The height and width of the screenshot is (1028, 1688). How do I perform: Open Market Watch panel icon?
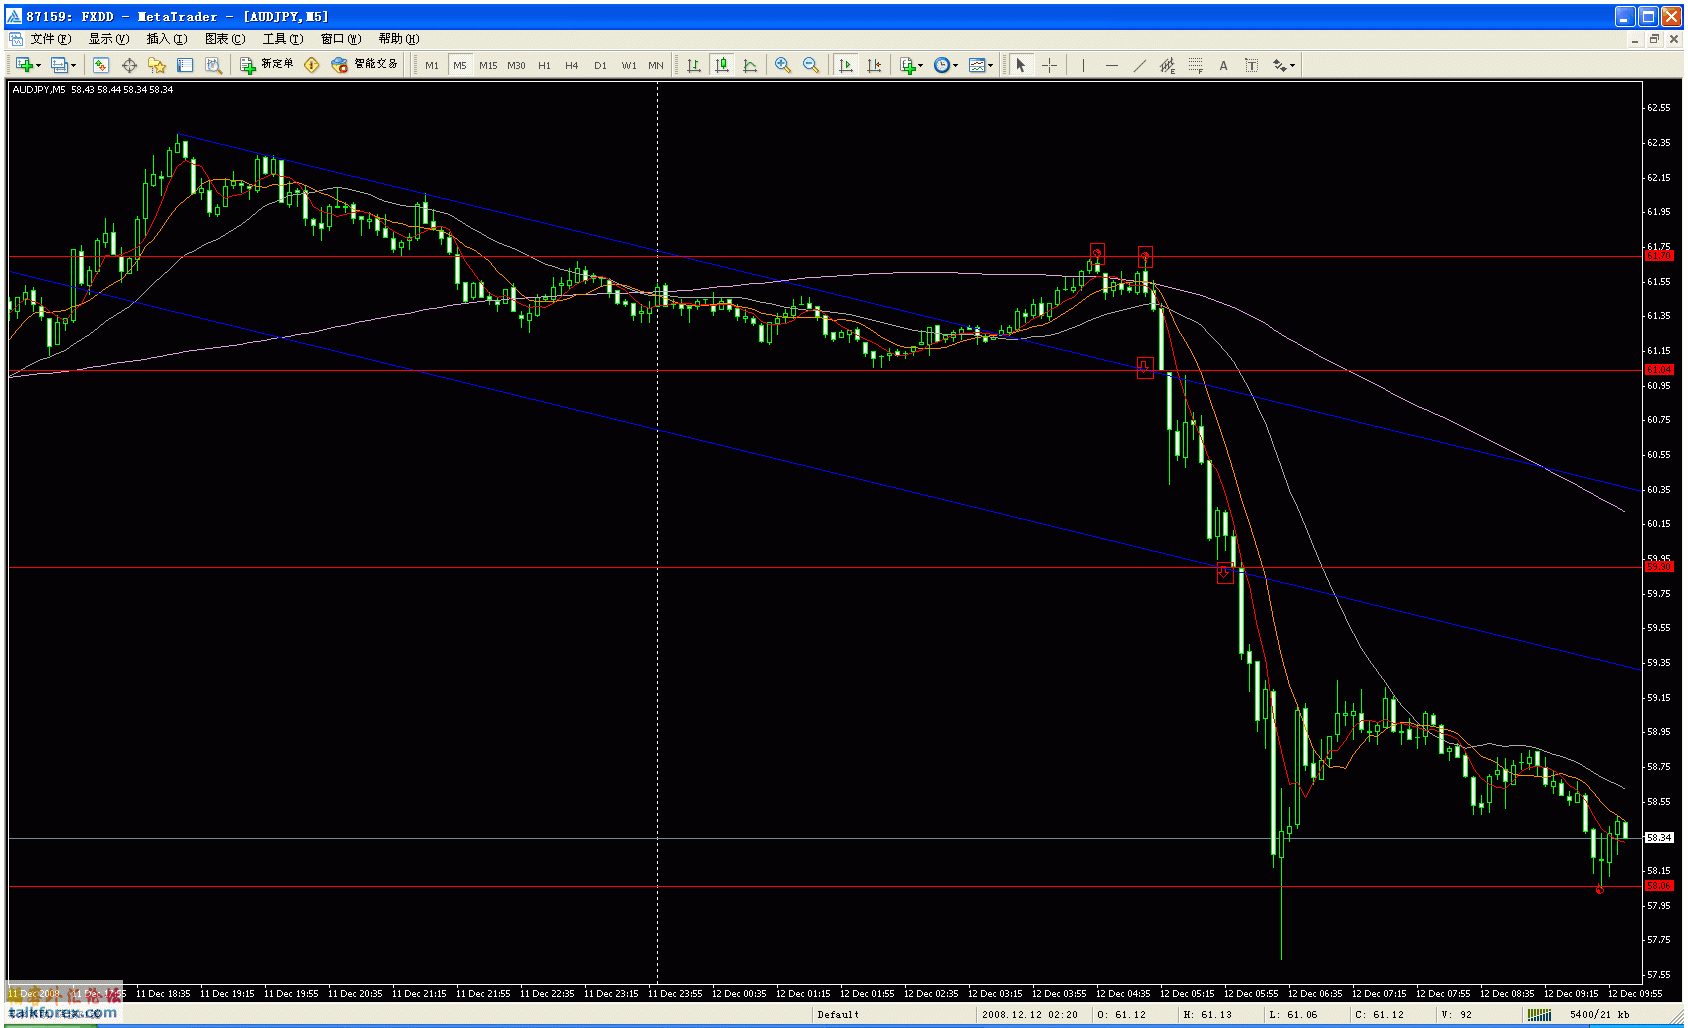(101, 65)
